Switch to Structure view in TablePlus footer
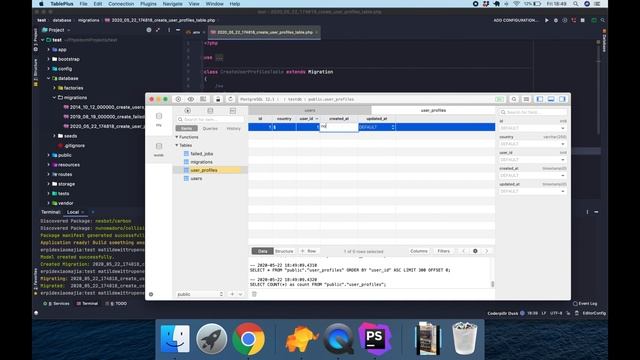Screen dimensions: 640x360 [x=284, y=251]
